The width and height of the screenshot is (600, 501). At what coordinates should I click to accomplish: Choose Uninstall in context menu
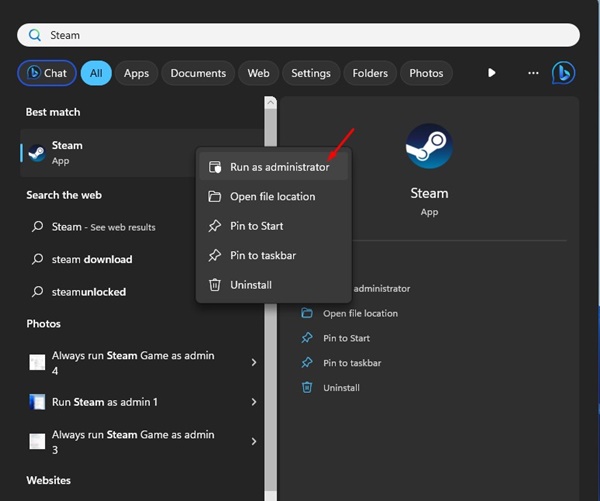click(274, 285)
